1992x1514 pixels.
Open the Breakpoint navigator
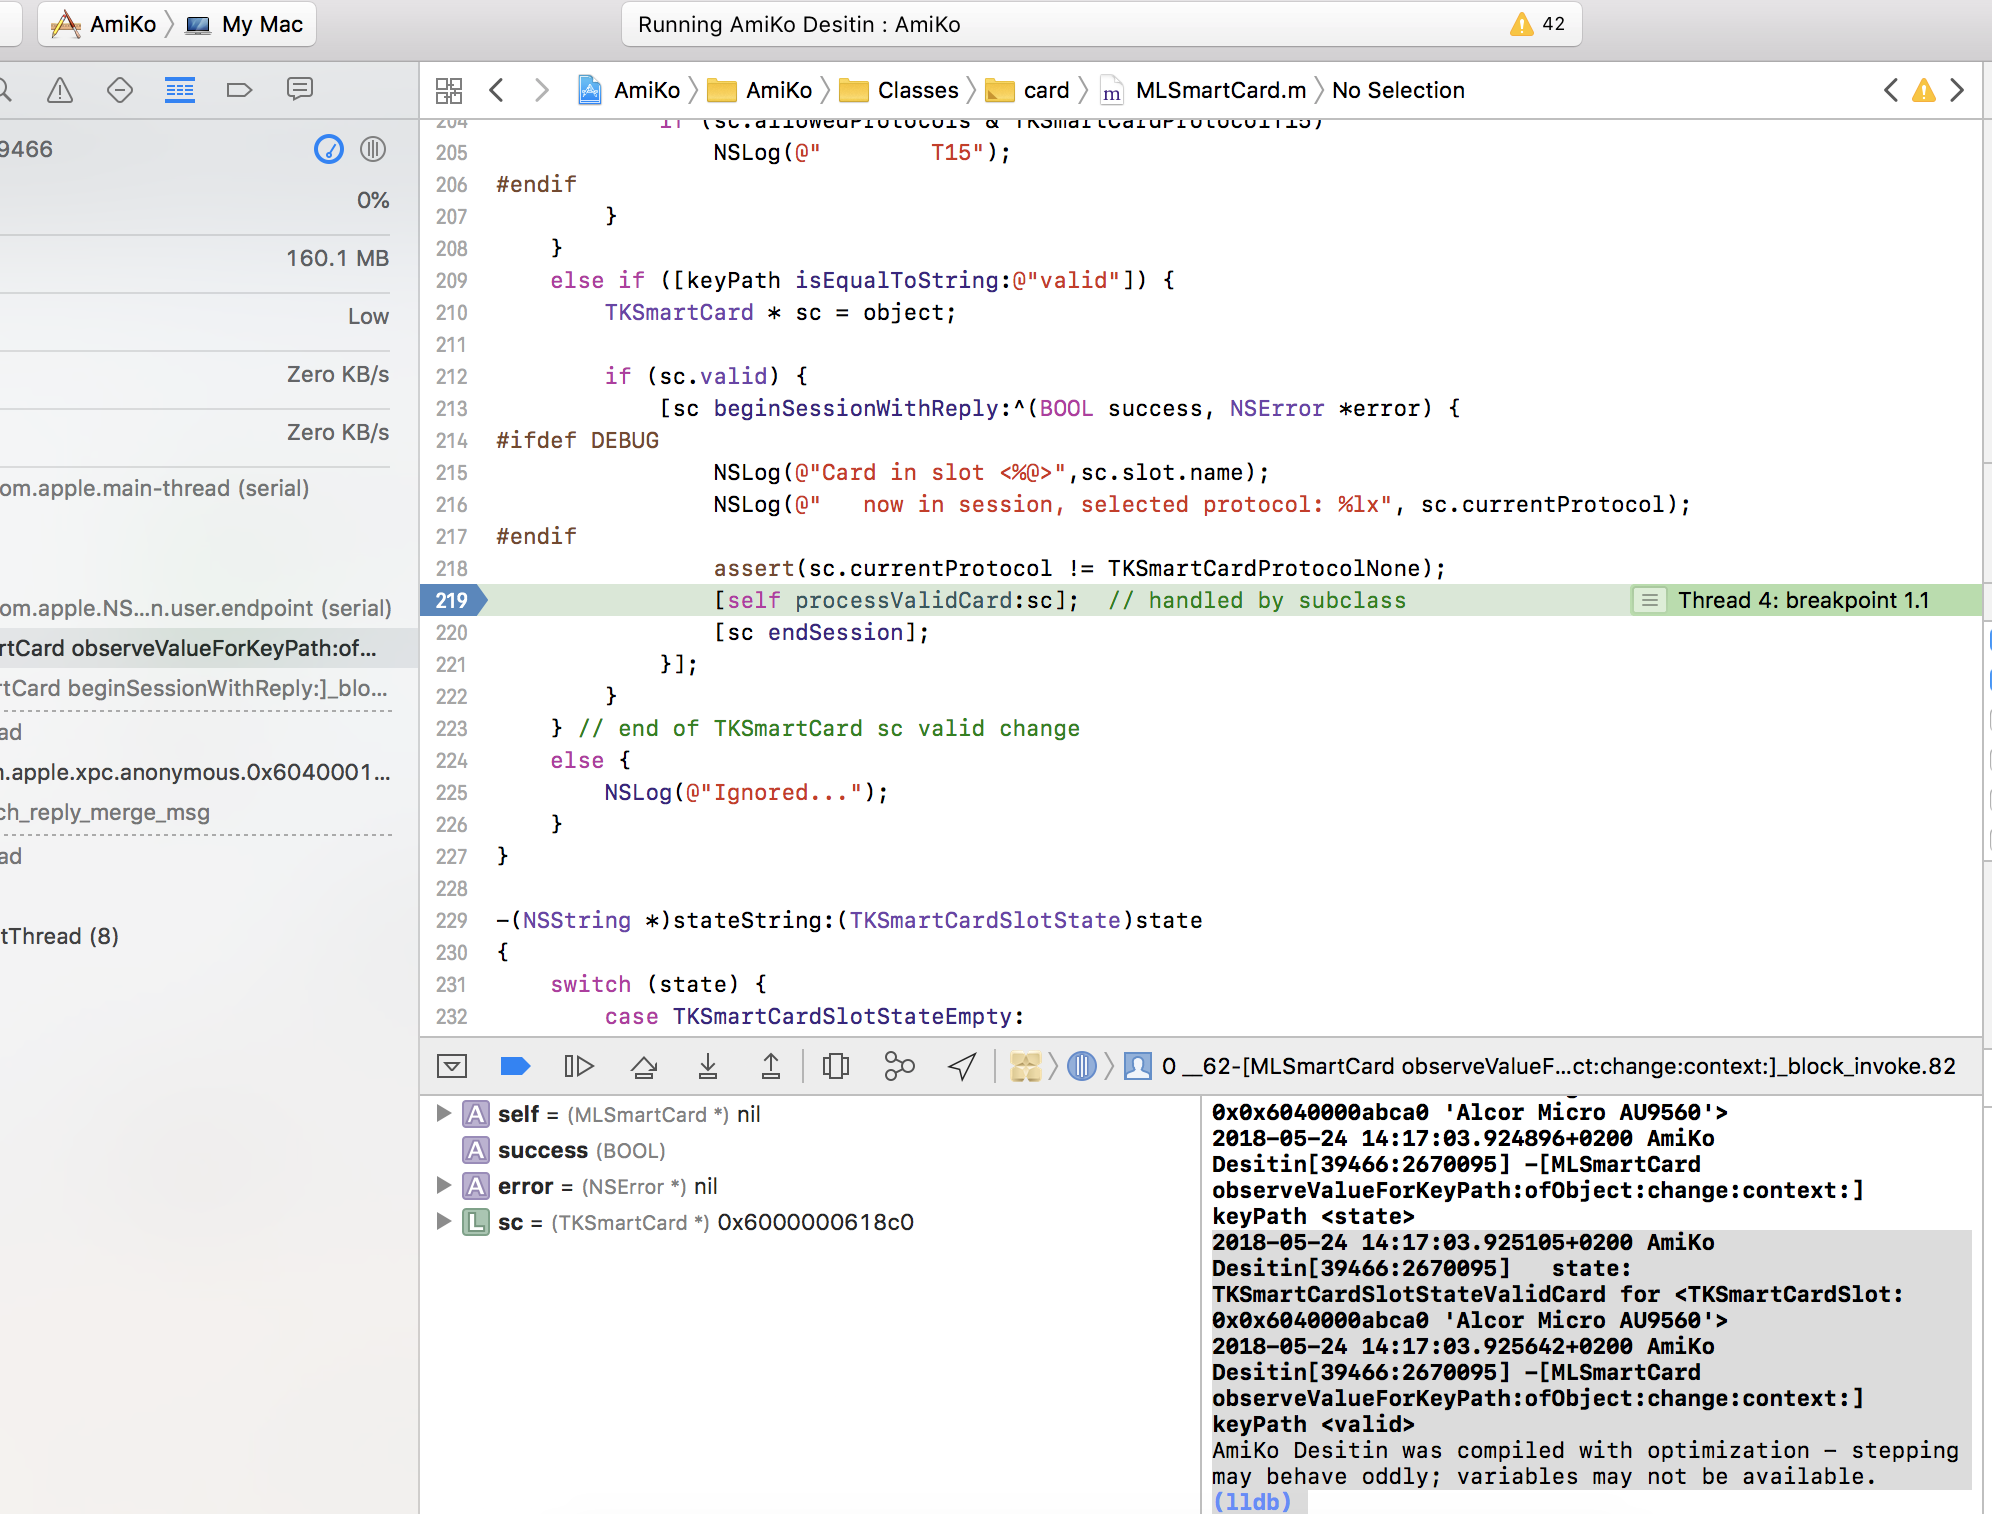(x=239, y=90)
